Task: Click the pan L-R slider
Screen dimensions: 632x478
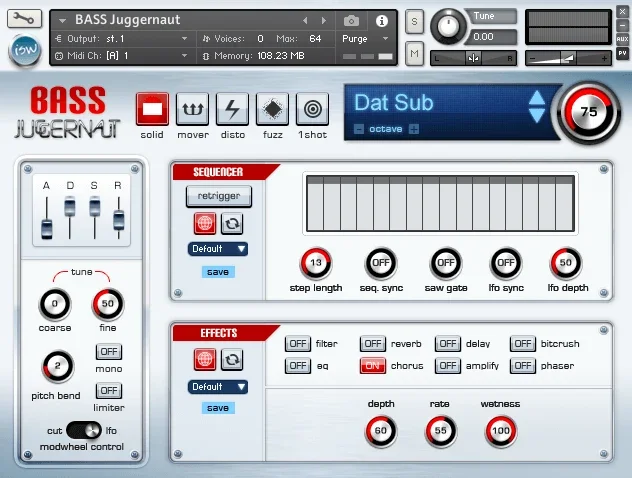Action: [474, 58]
